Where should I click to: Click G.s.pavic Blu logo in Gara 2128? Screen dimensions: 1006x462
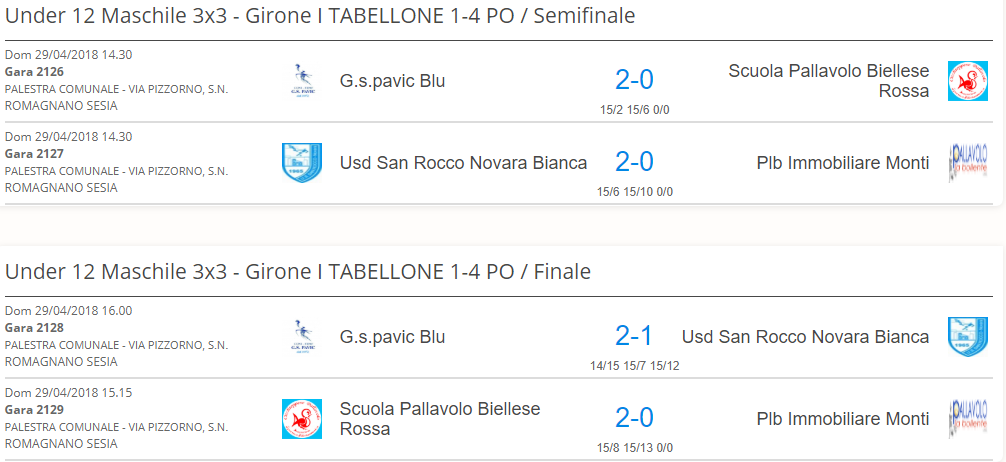pyautogui.click(x=302, y=337)
